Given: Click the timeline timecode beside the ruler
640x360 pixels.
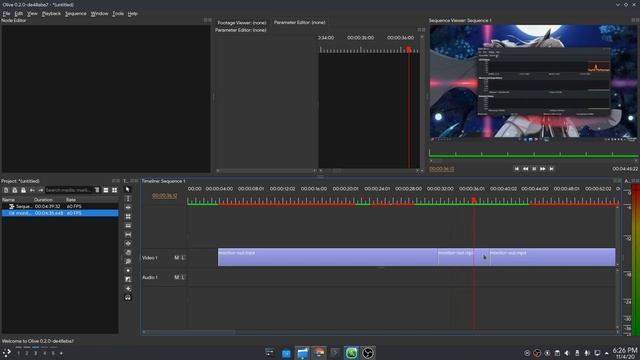Looking at the screenshot, I should click(x=164, y=196).
